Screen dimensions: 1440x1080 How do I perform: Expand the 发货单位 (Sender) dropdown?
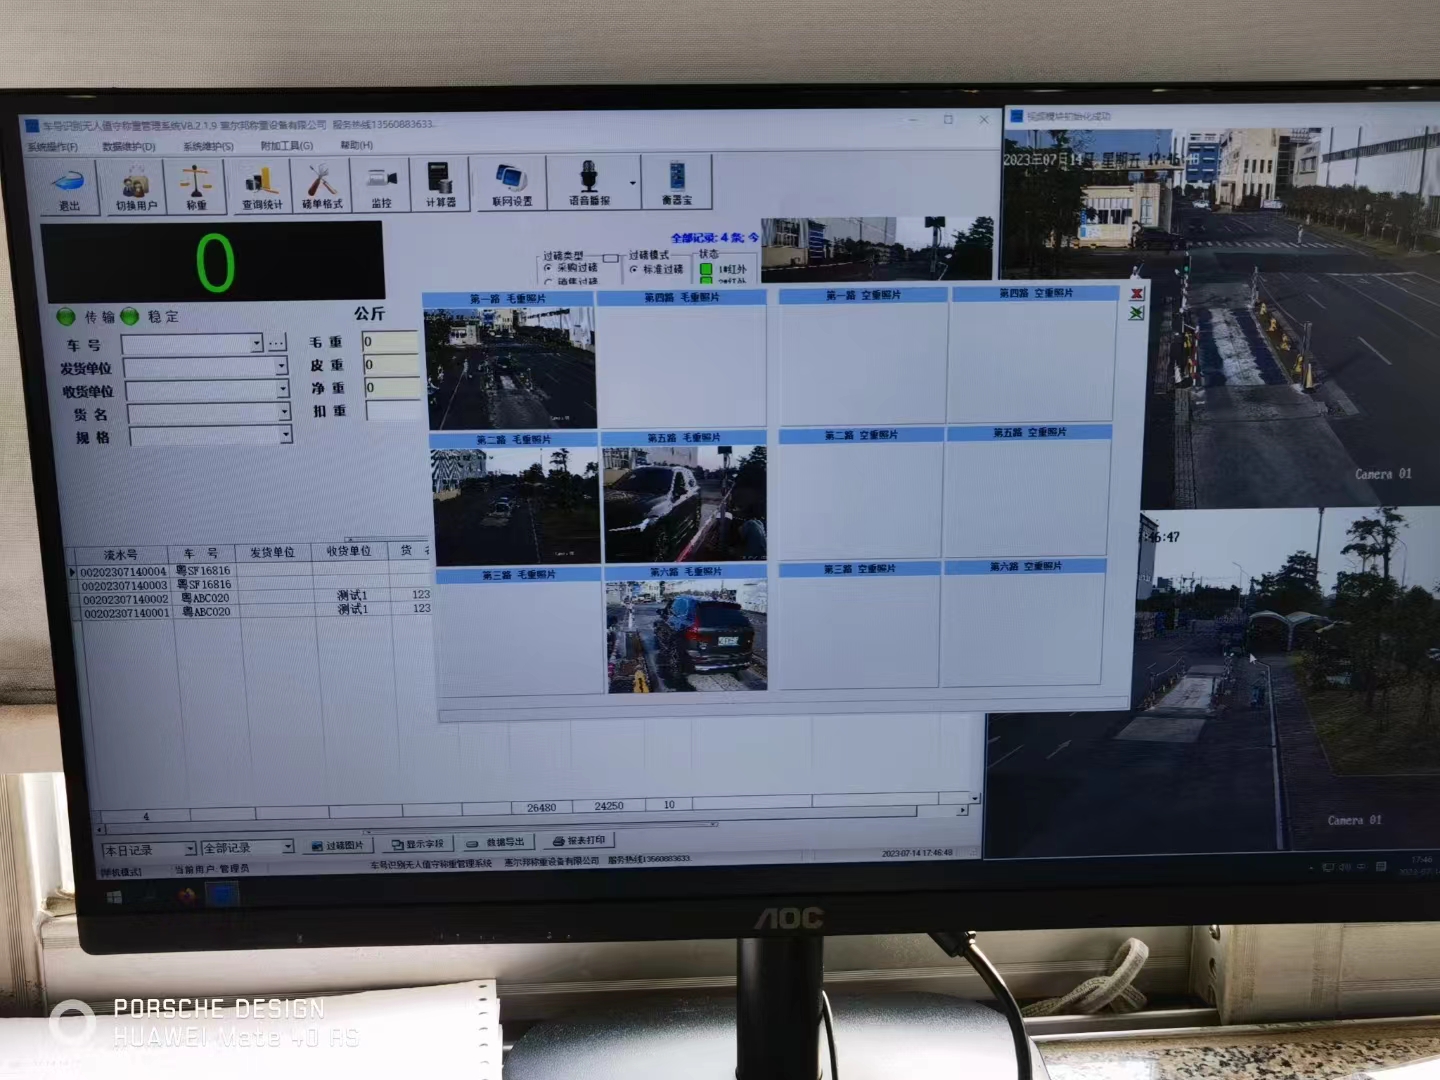(x=281, y=367)
